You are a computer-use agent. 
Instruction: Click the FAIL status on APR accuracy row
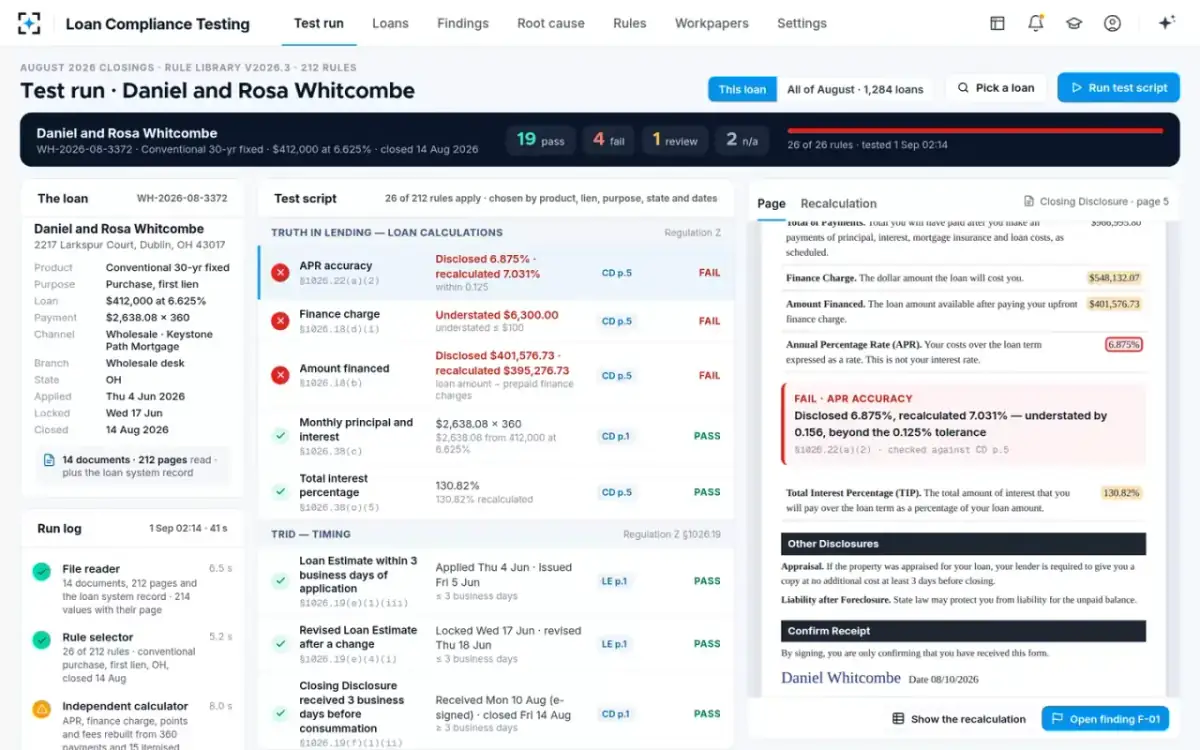(x=709, y=273)
